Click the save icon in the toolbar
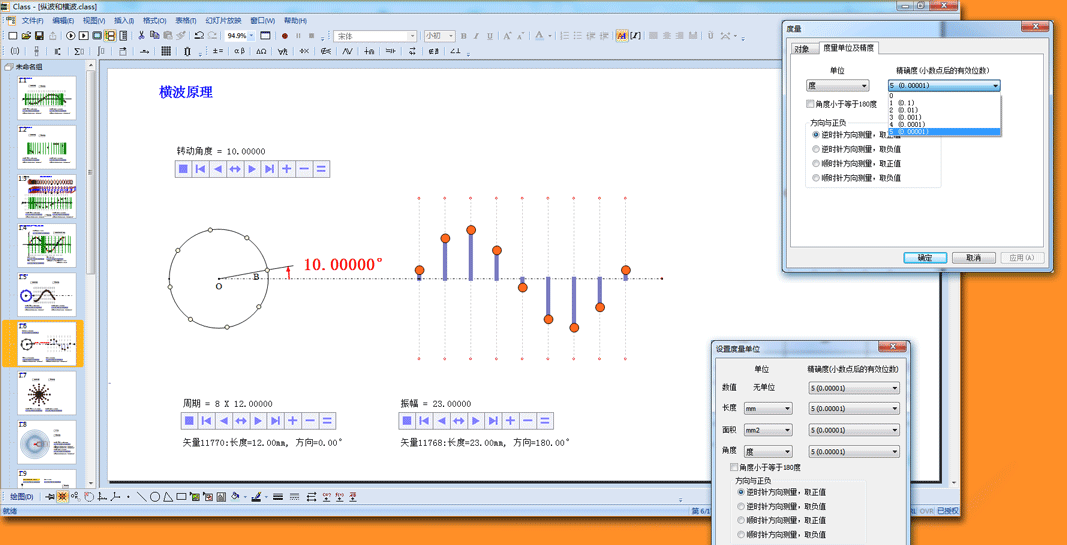Image resolution: width=1067 pixels, height=545 pixels. (39, 36)
